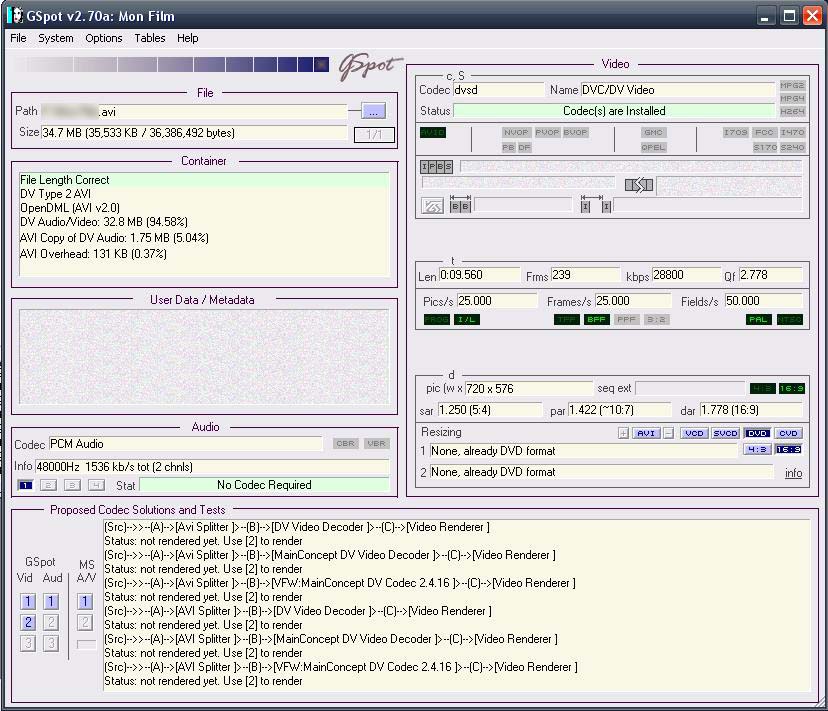Choose the 4:3 resizing aspect button
The image size is (828, 711).
coord(757,450)
